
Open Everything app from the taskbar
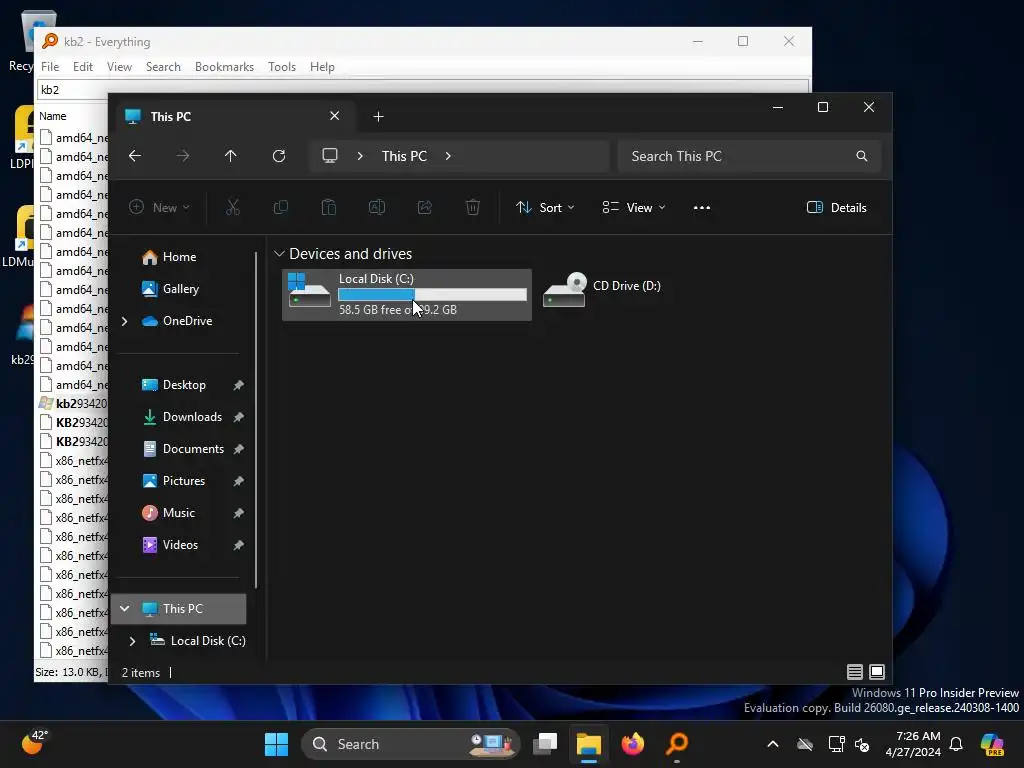[x=677, y=744]
